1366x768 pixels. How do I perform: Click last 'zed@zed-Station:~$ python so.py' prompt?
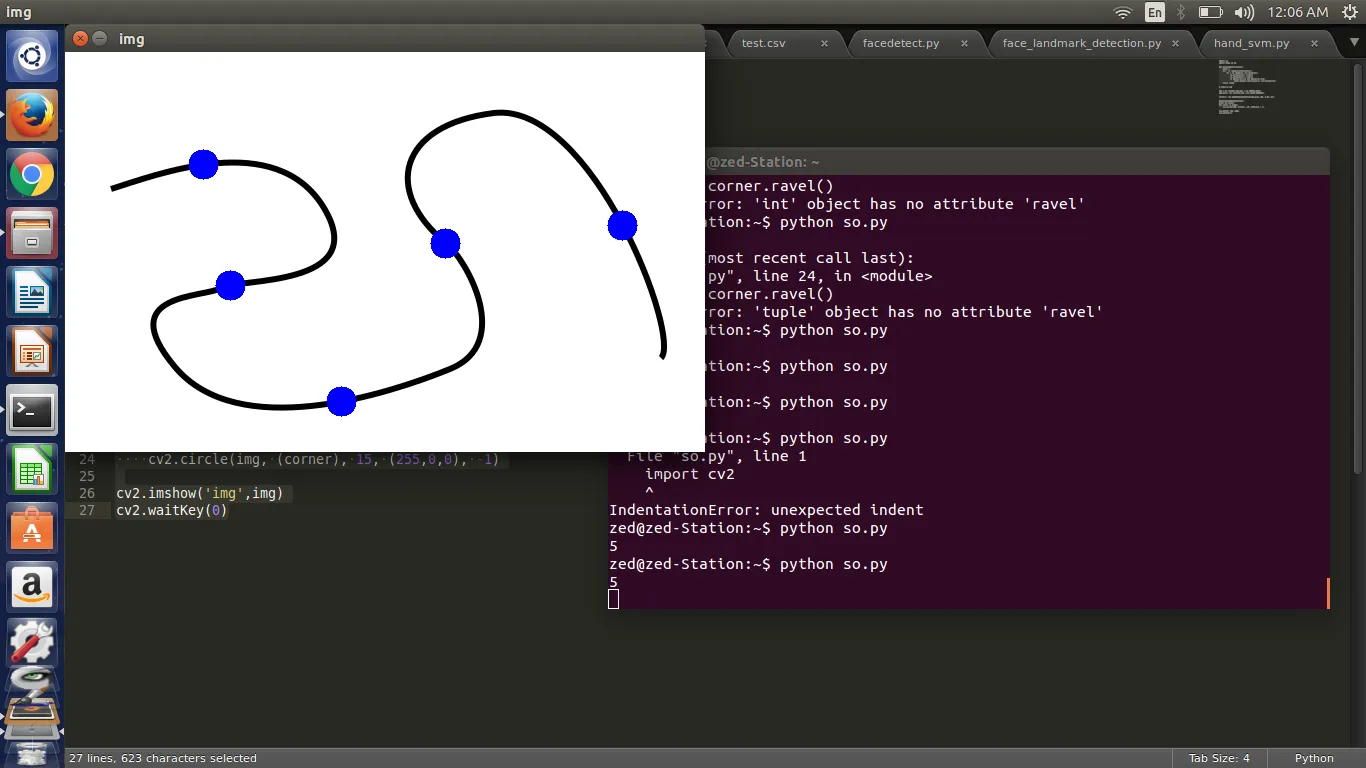[x=748, y=564]
